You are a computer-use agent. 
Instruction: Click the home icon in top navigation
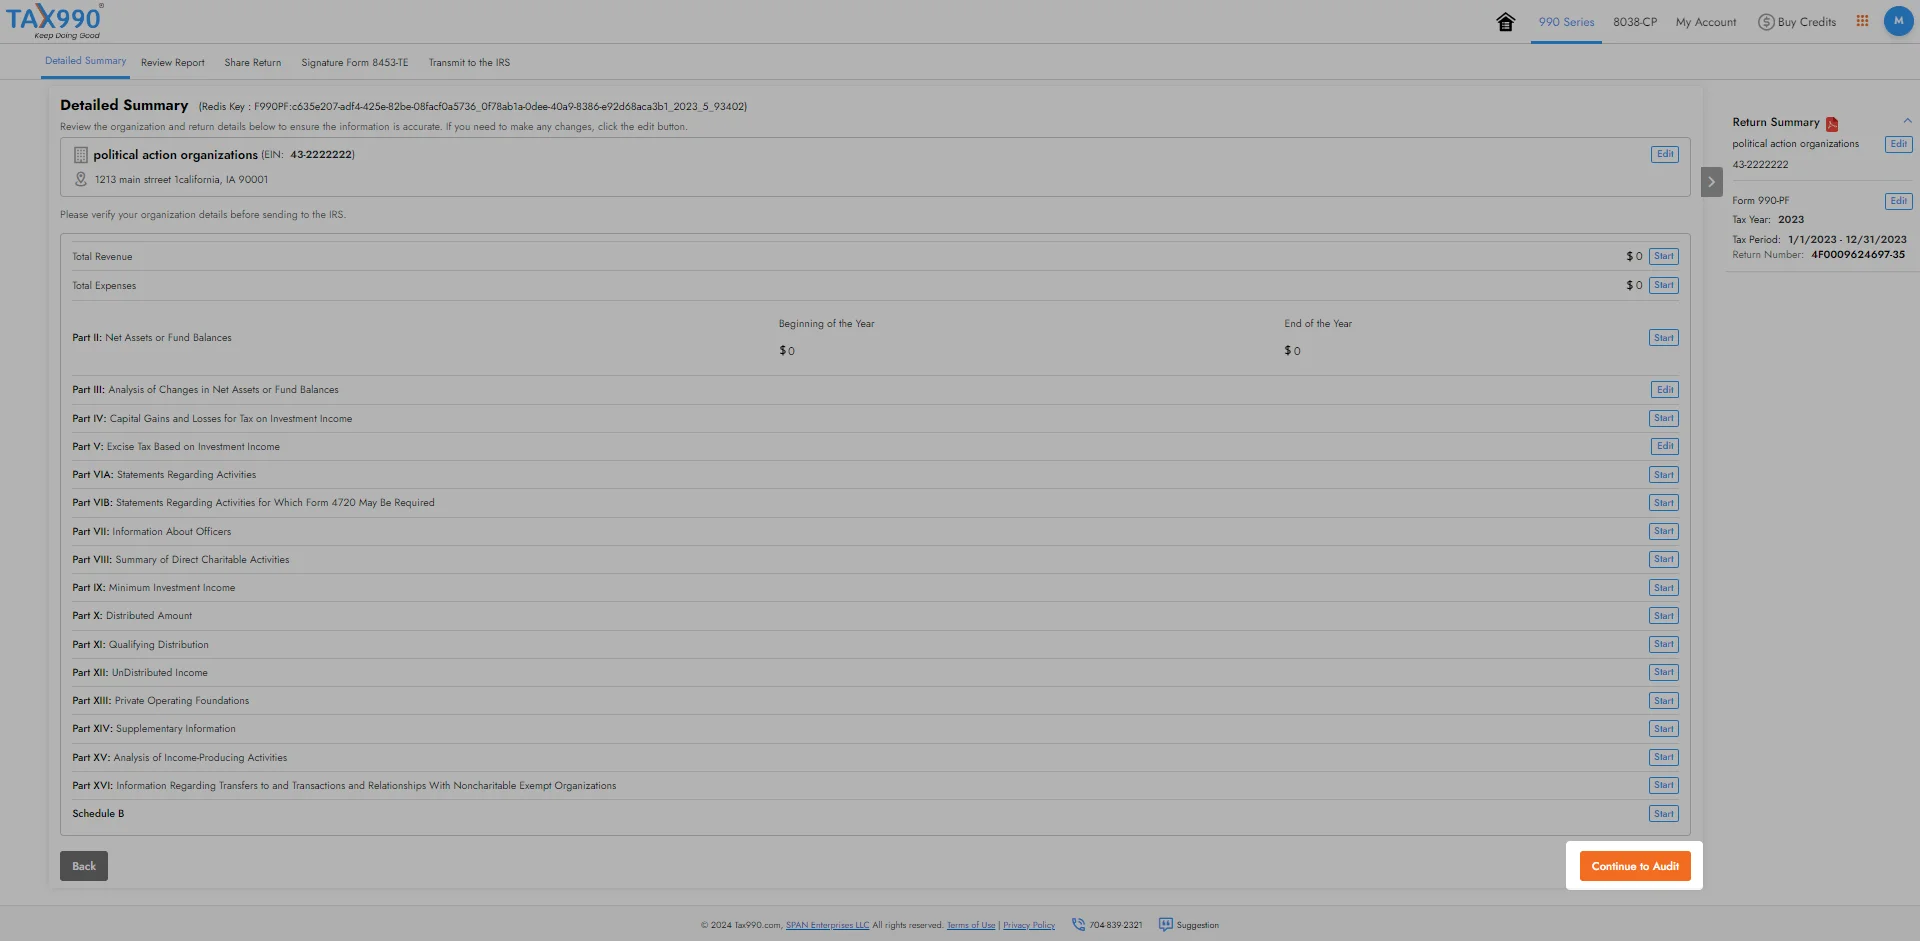(1505, 22)
